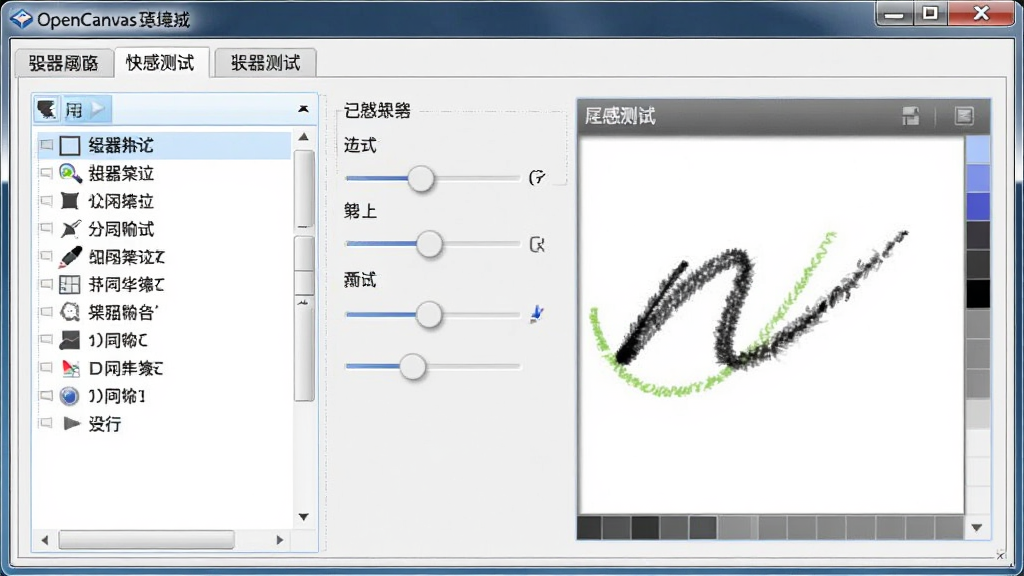Click the list's horizontal scrollbar right arrow
Image resolution: width=1024 pixels, height=576 pixels.
coord(280,540)
